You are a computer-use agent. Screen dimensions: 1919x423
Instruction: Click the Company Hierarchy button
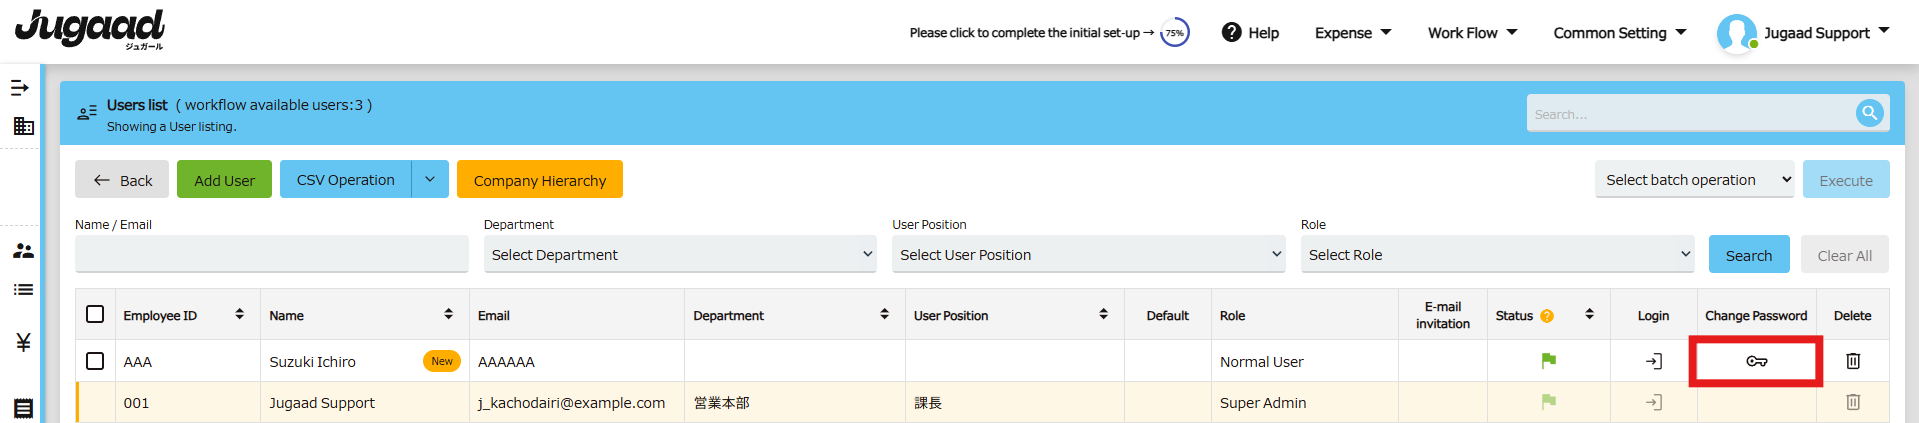tap(540, 179)
